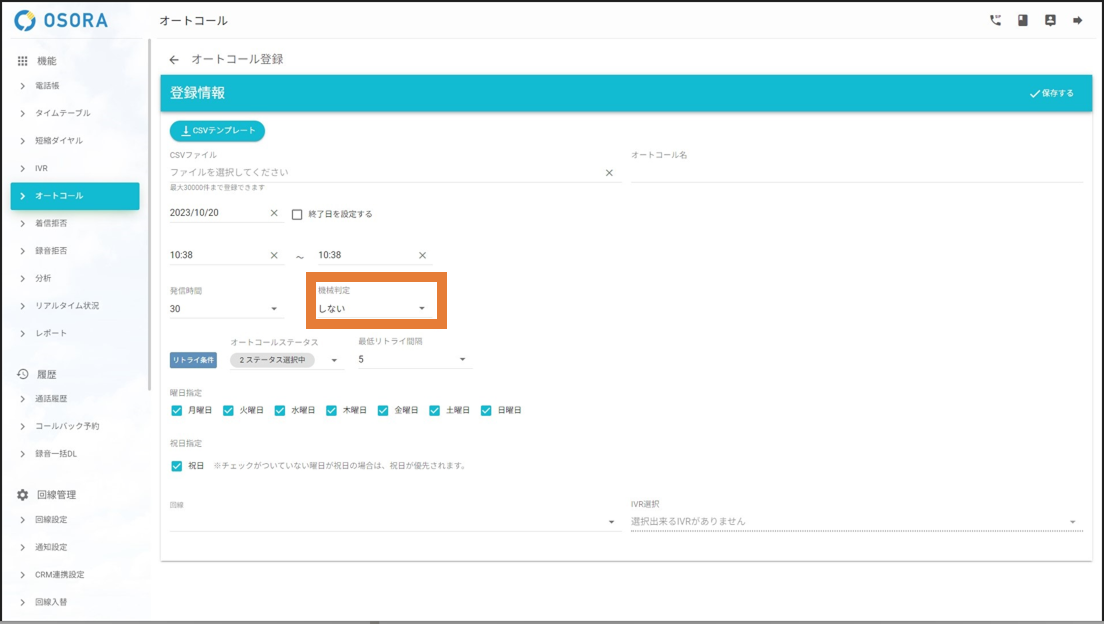This screenshot has width=1104, height=624.
Task: Open the IVR sidebar menu item
Action: click(41, 168)
